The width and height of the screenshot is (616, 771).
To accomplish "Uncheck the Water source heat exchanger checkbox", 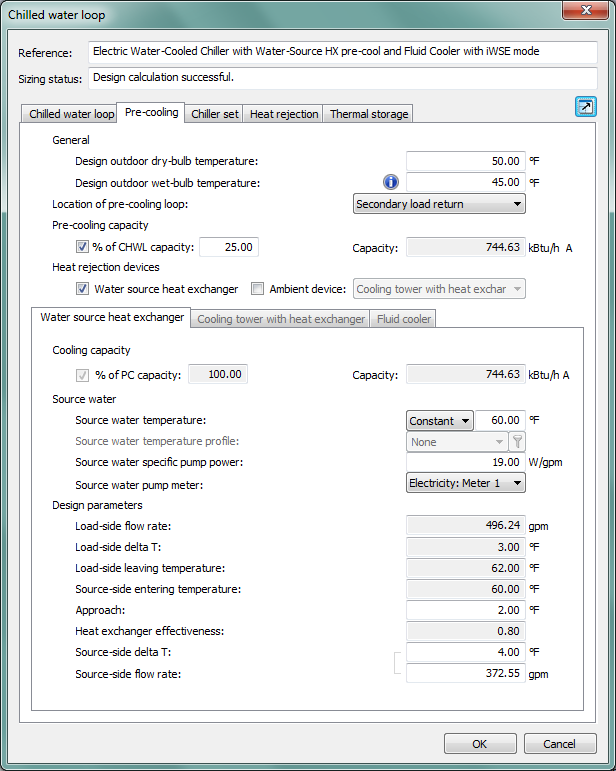I will (82, 289).
